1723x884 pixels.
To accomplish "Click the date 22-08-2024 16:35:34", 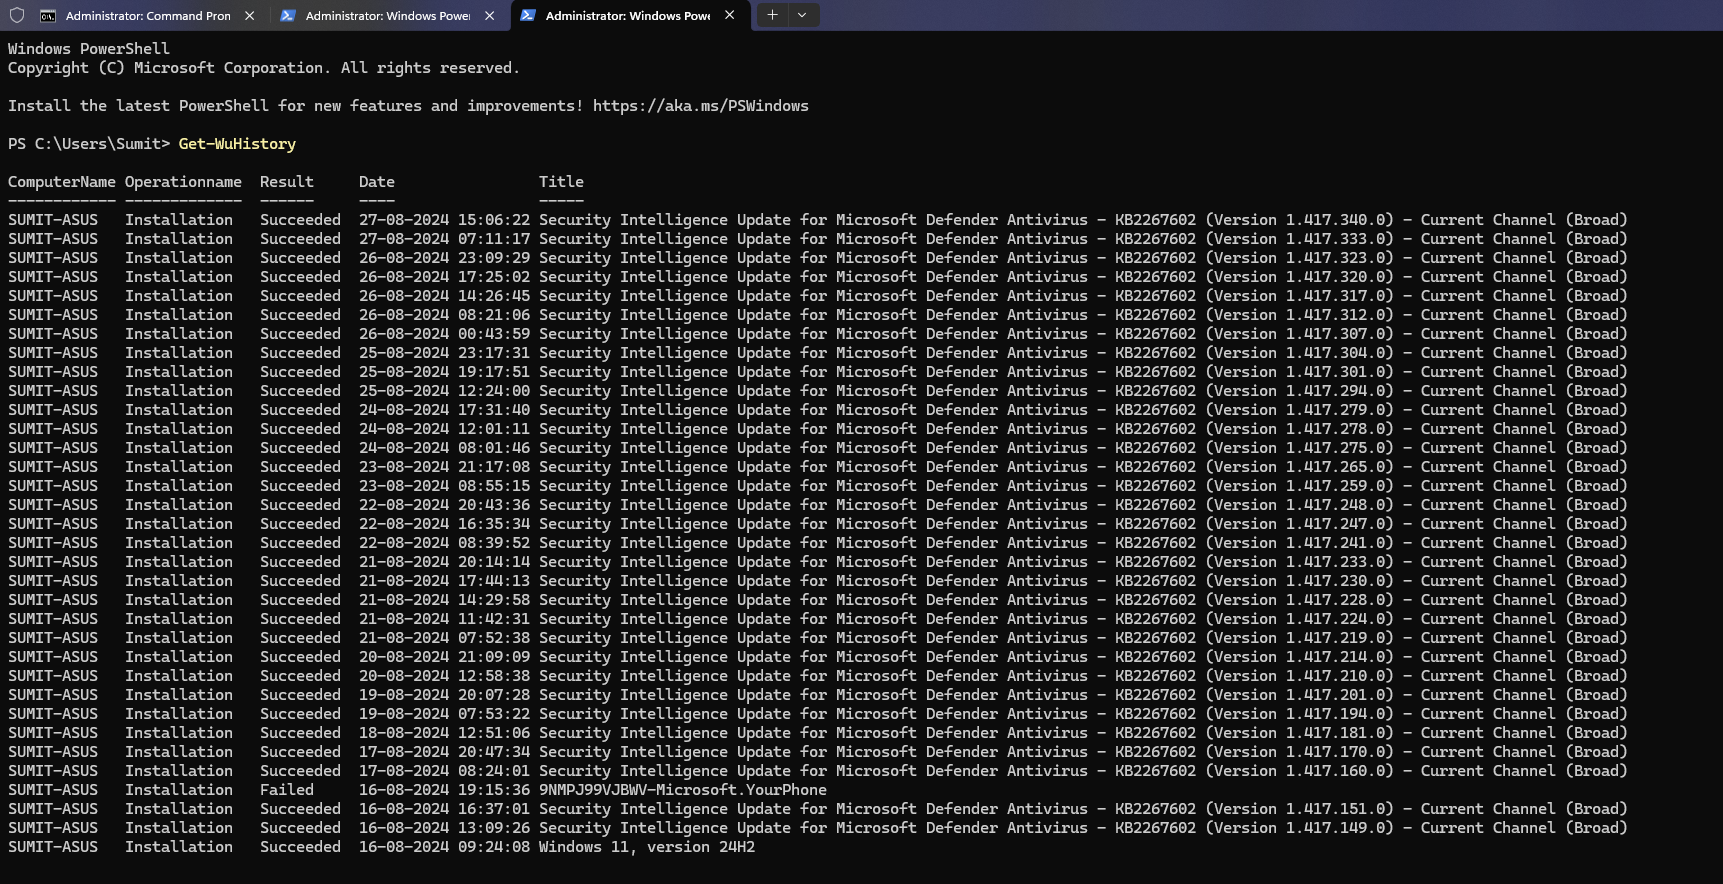I will click(x=444, y=524).
